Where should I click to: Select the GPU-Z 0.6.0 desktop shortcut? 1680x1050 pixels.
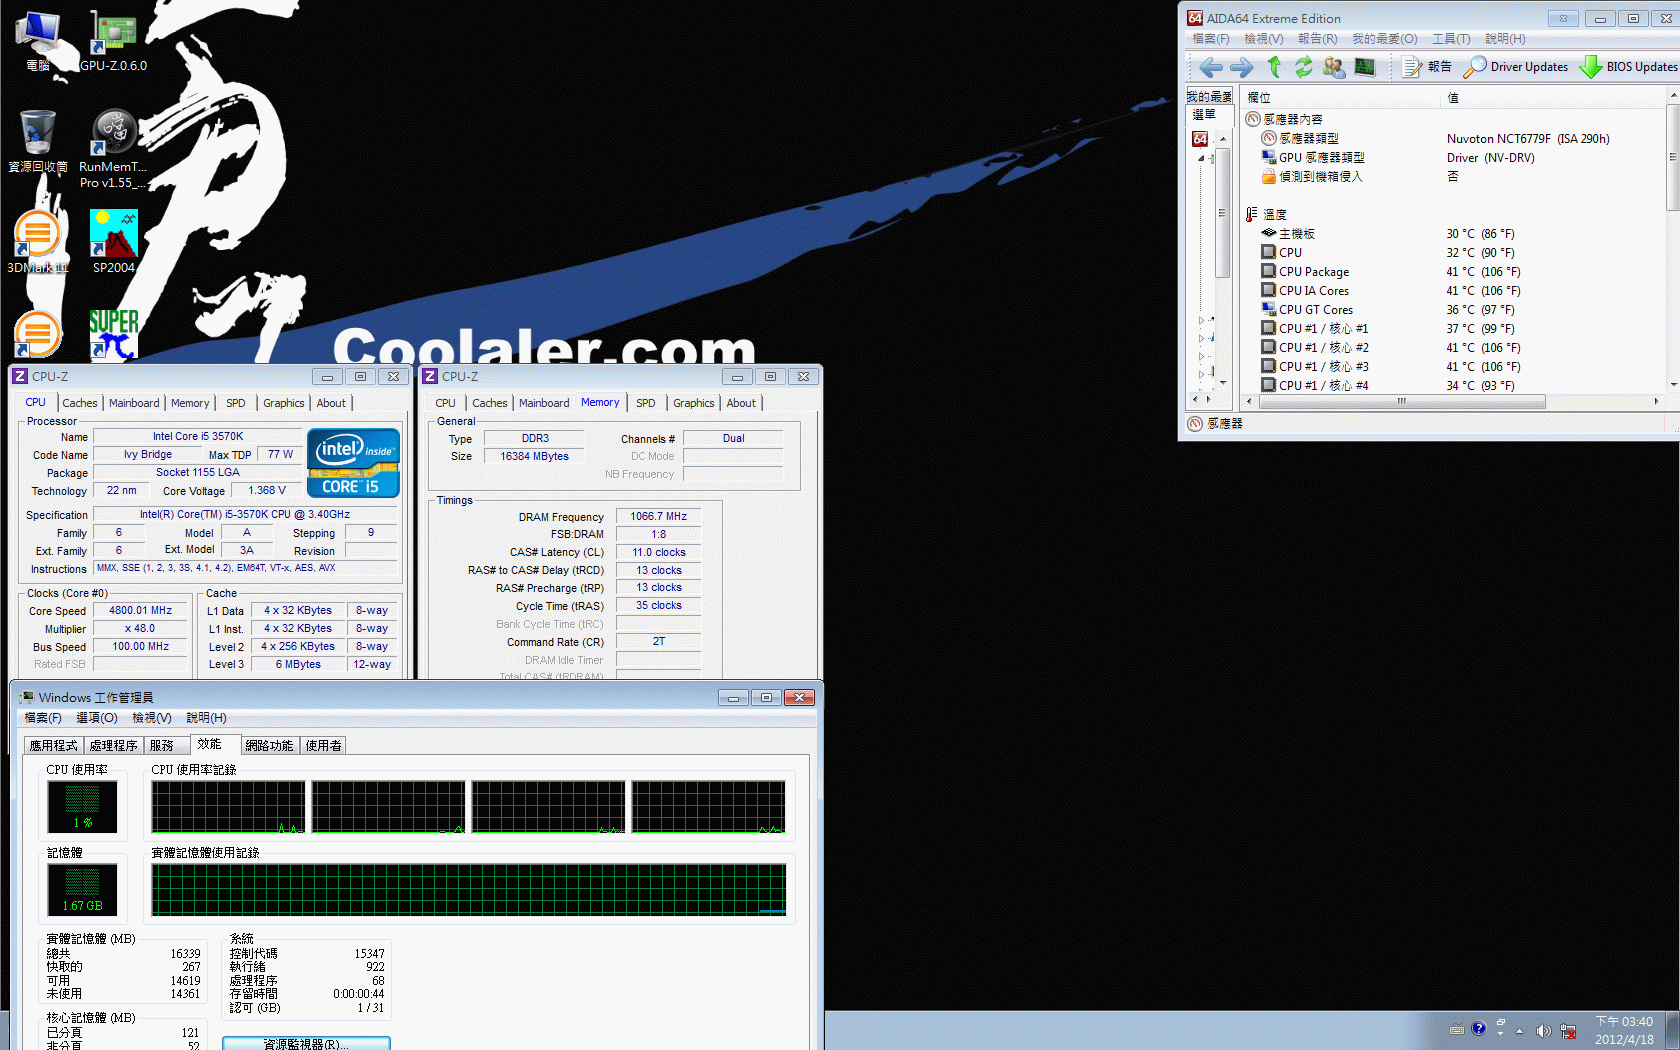point(114,42)
